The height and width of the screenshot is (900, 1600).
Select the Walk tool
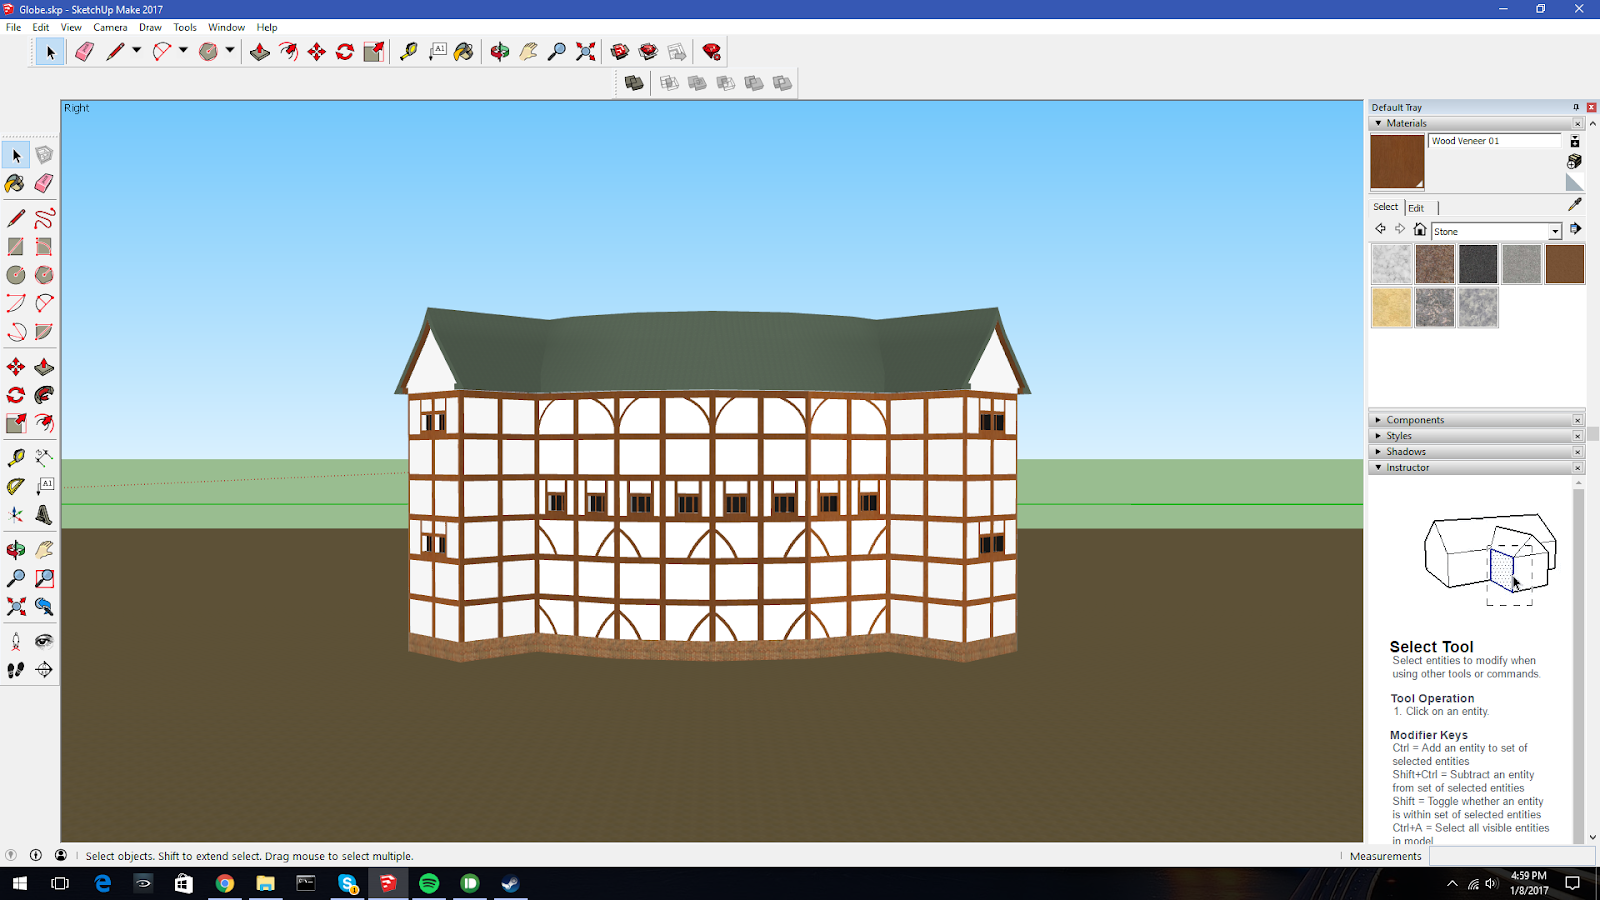point(16,670)
